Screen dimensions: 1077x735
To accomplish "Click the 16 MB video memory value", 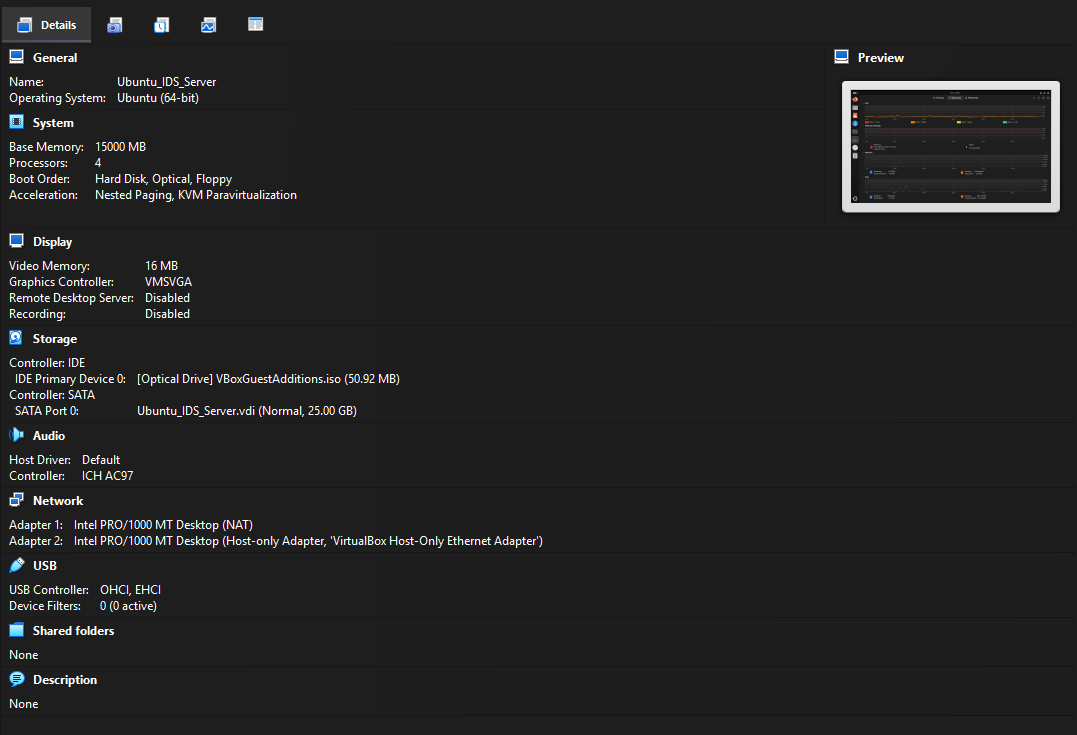I will click(161, 266).
